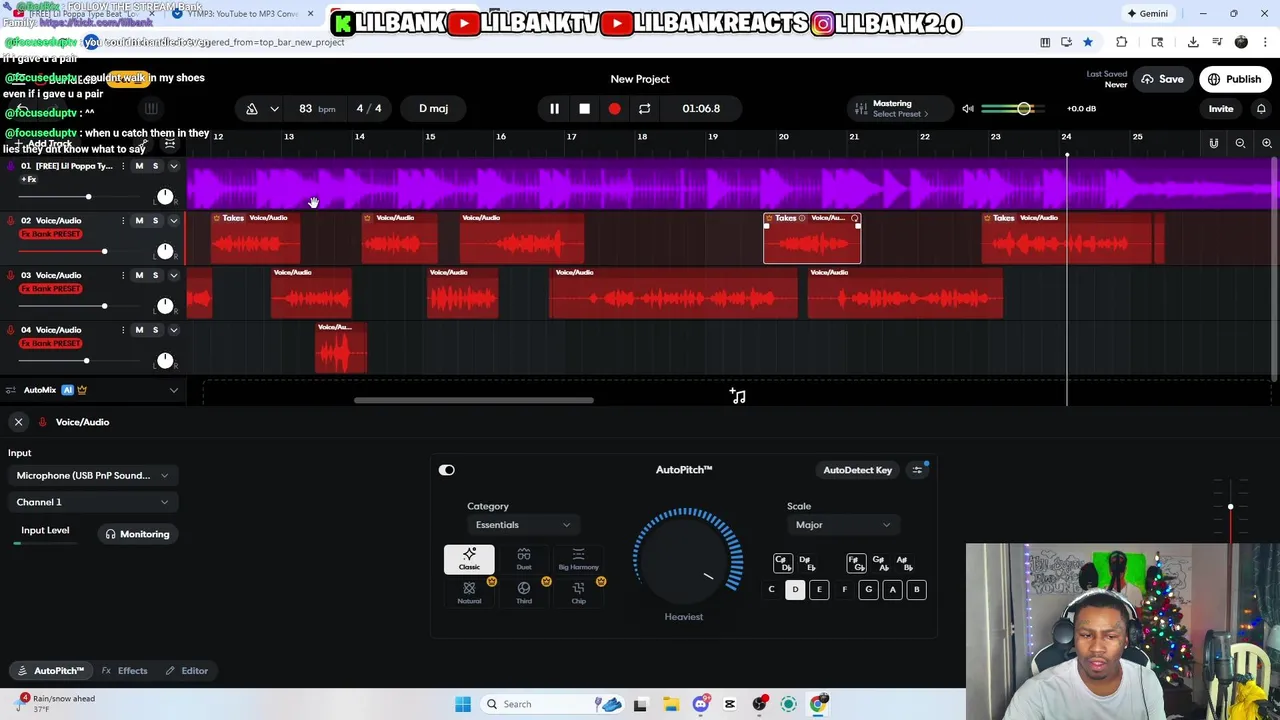This screenshot has width=1280, height=720.
Task: Adjust the master volume slider
Action: pyautogui.click(x=1013, y=108)
